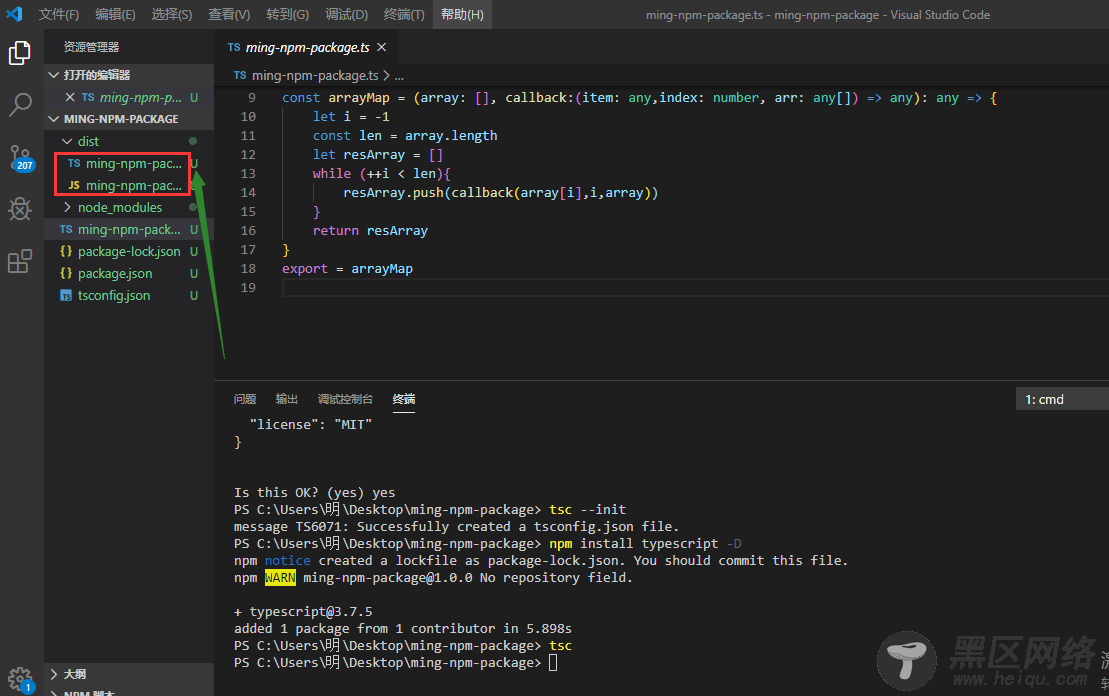Open the 1: cmd terminal selector dropdown
The height and width of the screenshot is (696, 1109).
pos(1062,399)
